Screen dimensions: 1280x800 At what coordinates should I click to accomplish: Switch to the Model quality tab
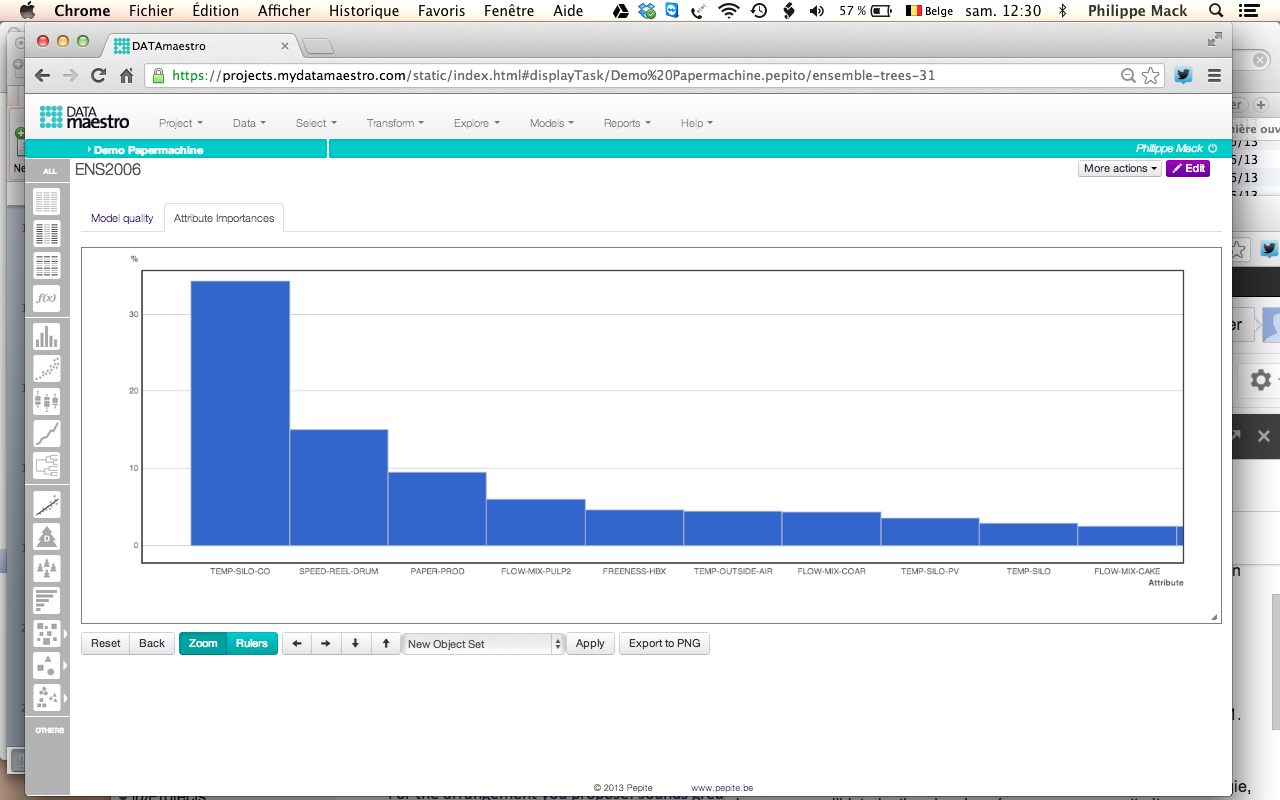(x=122, y=218)
